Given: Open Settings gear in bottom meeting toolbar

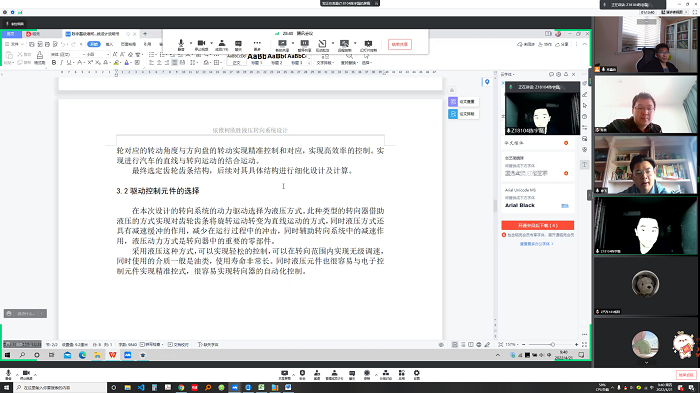Looking at the screenshot, I should click(x=417, y=373).
